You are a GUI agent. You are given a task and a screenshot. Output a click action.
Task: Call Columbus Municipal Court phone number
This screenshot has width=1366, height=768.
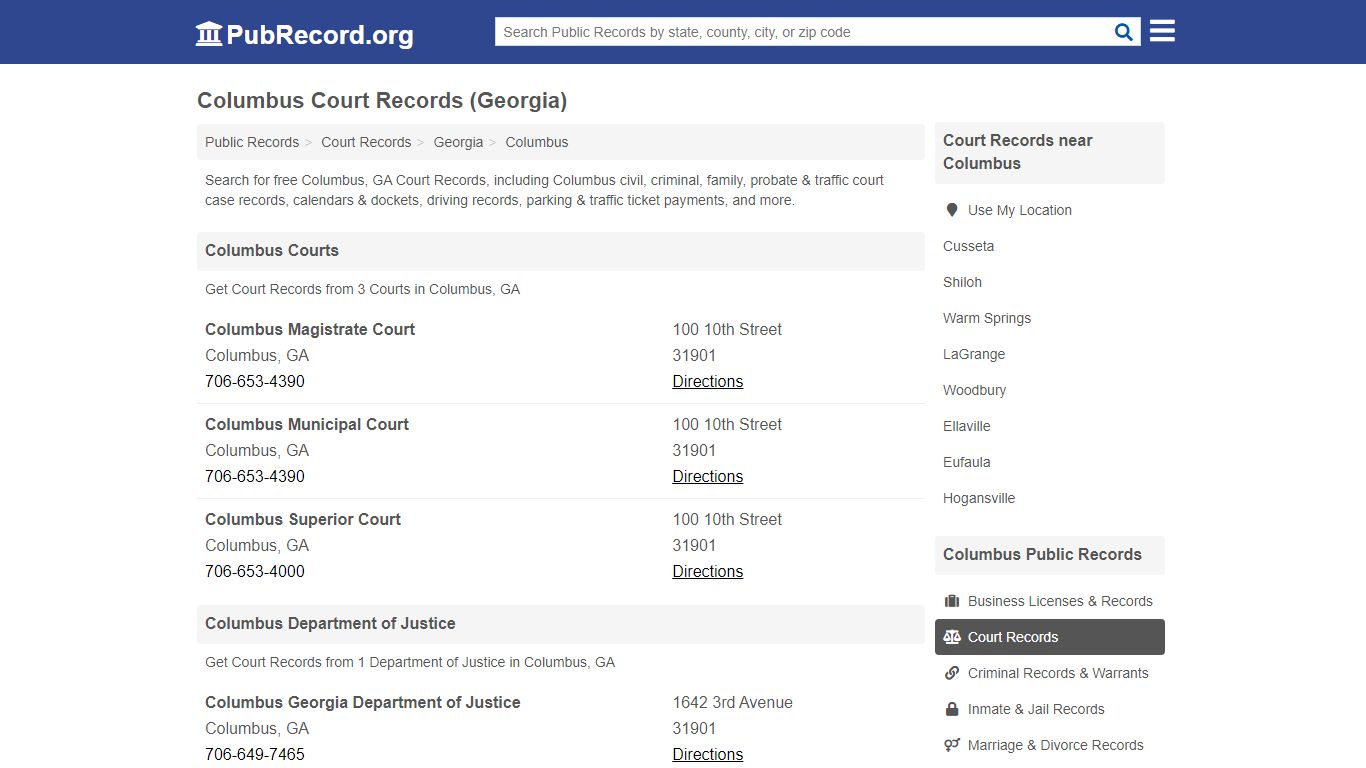(x=255, y=476)
